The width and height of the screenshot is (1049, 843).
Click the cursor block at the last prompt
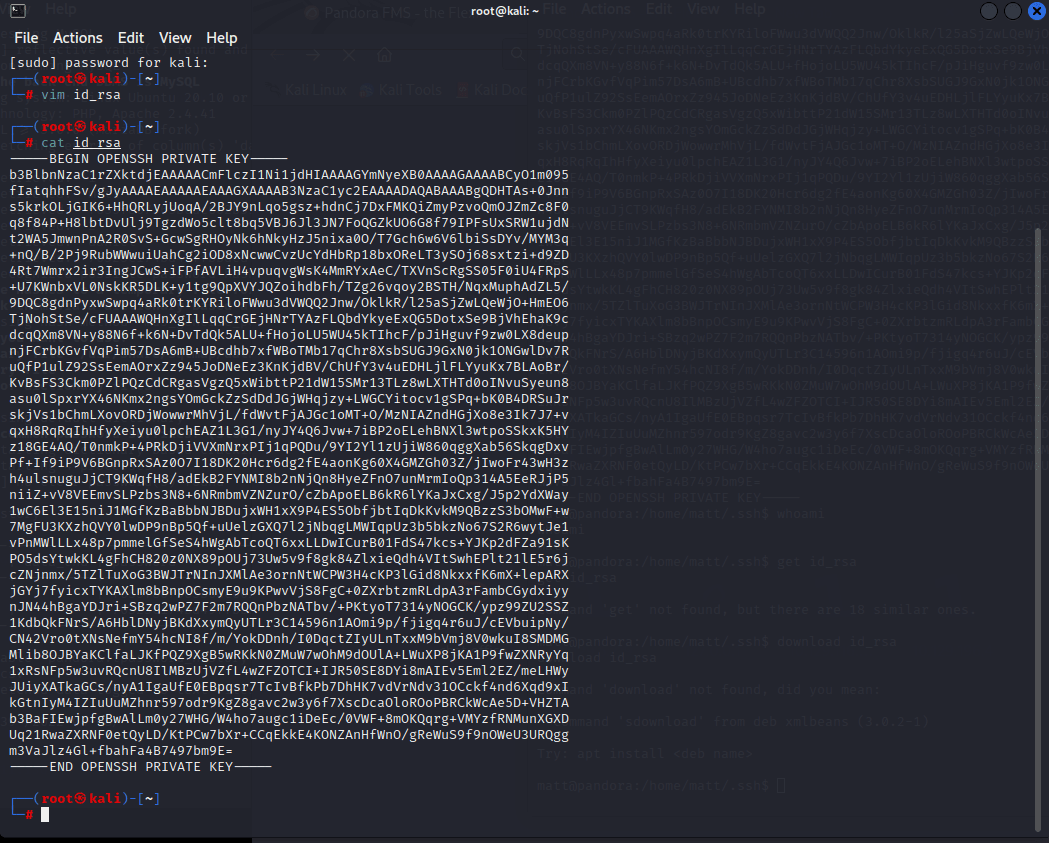click(x=45, y=815)
